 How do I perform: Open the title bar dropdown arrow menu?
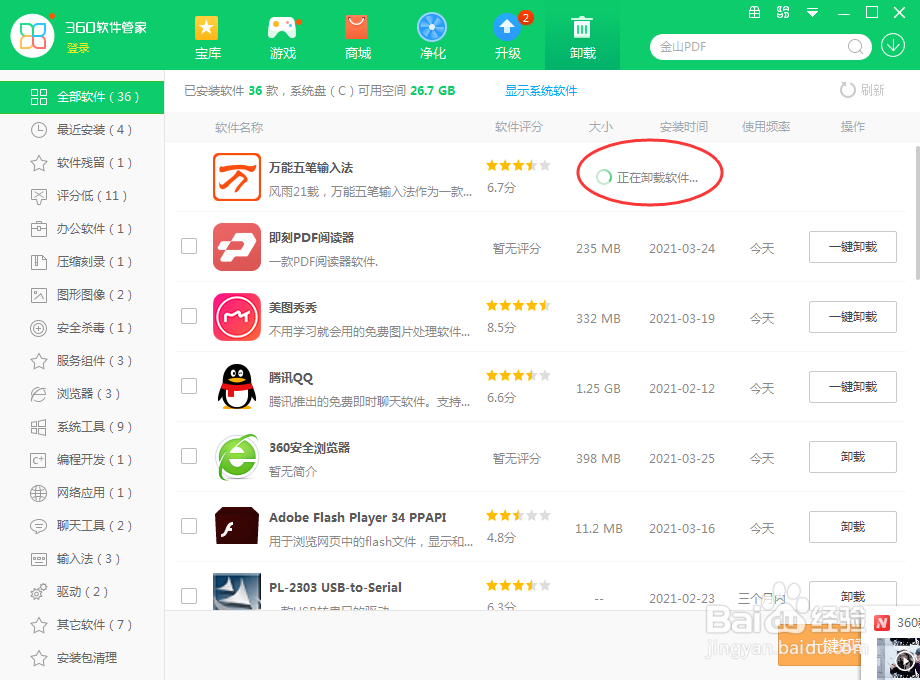point(812,12)
